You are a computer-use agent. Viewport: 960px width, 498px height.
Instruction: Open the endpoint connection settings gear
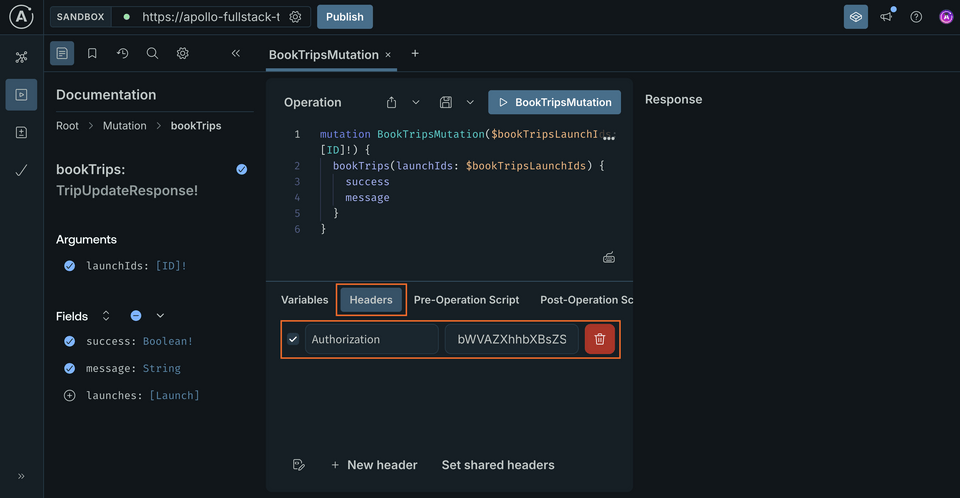[295, 17]
